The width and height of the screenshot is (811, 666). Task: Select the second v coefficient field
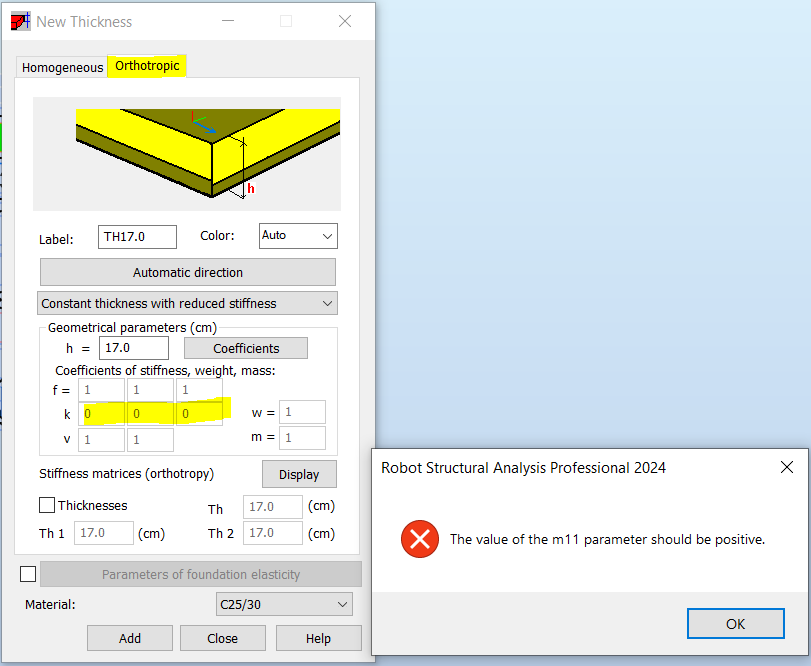[151, 440]
